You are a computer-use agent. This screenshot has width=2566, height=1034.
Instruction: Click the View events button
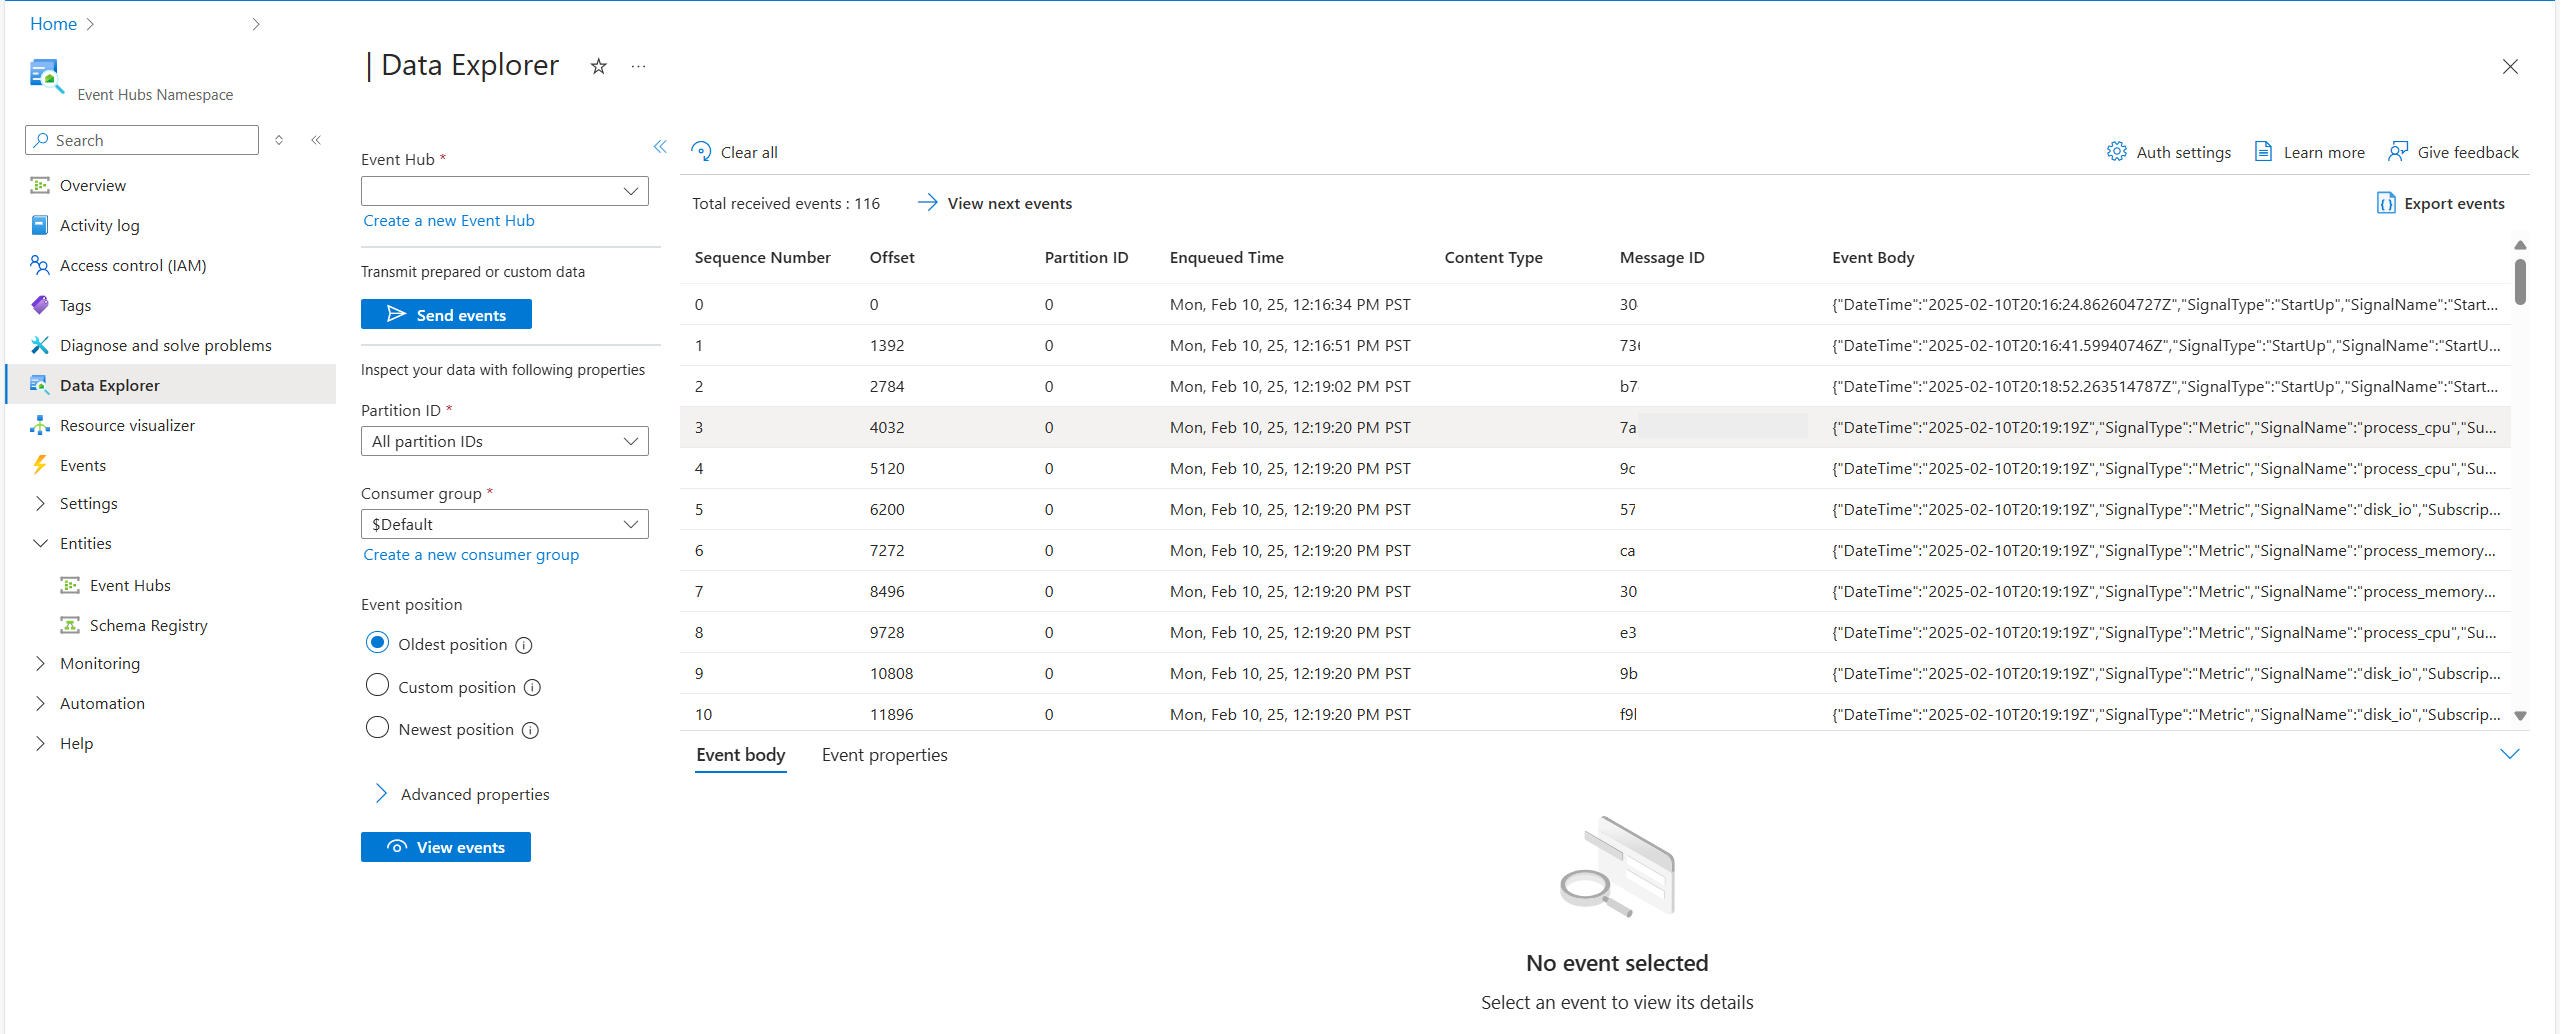446,847
